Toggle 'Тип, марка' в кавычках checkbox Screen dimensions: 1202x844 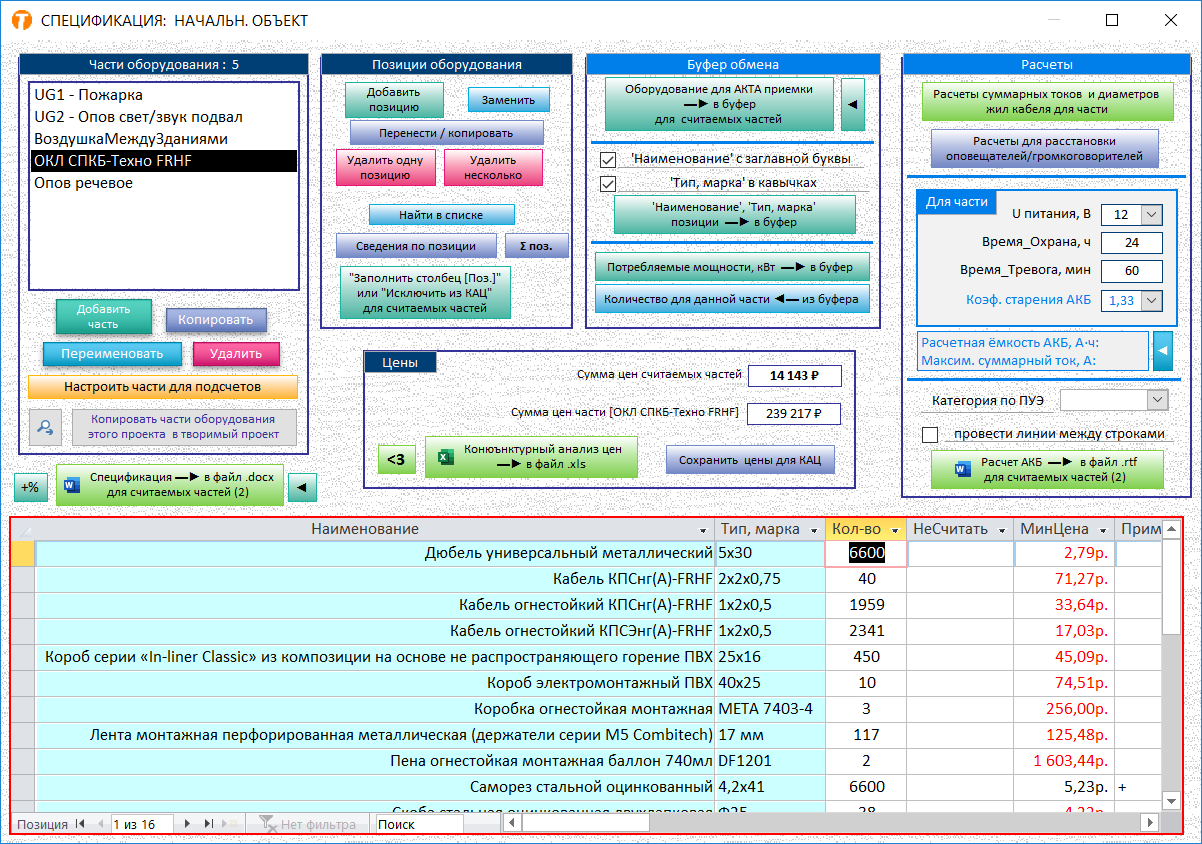pos(607,183)
